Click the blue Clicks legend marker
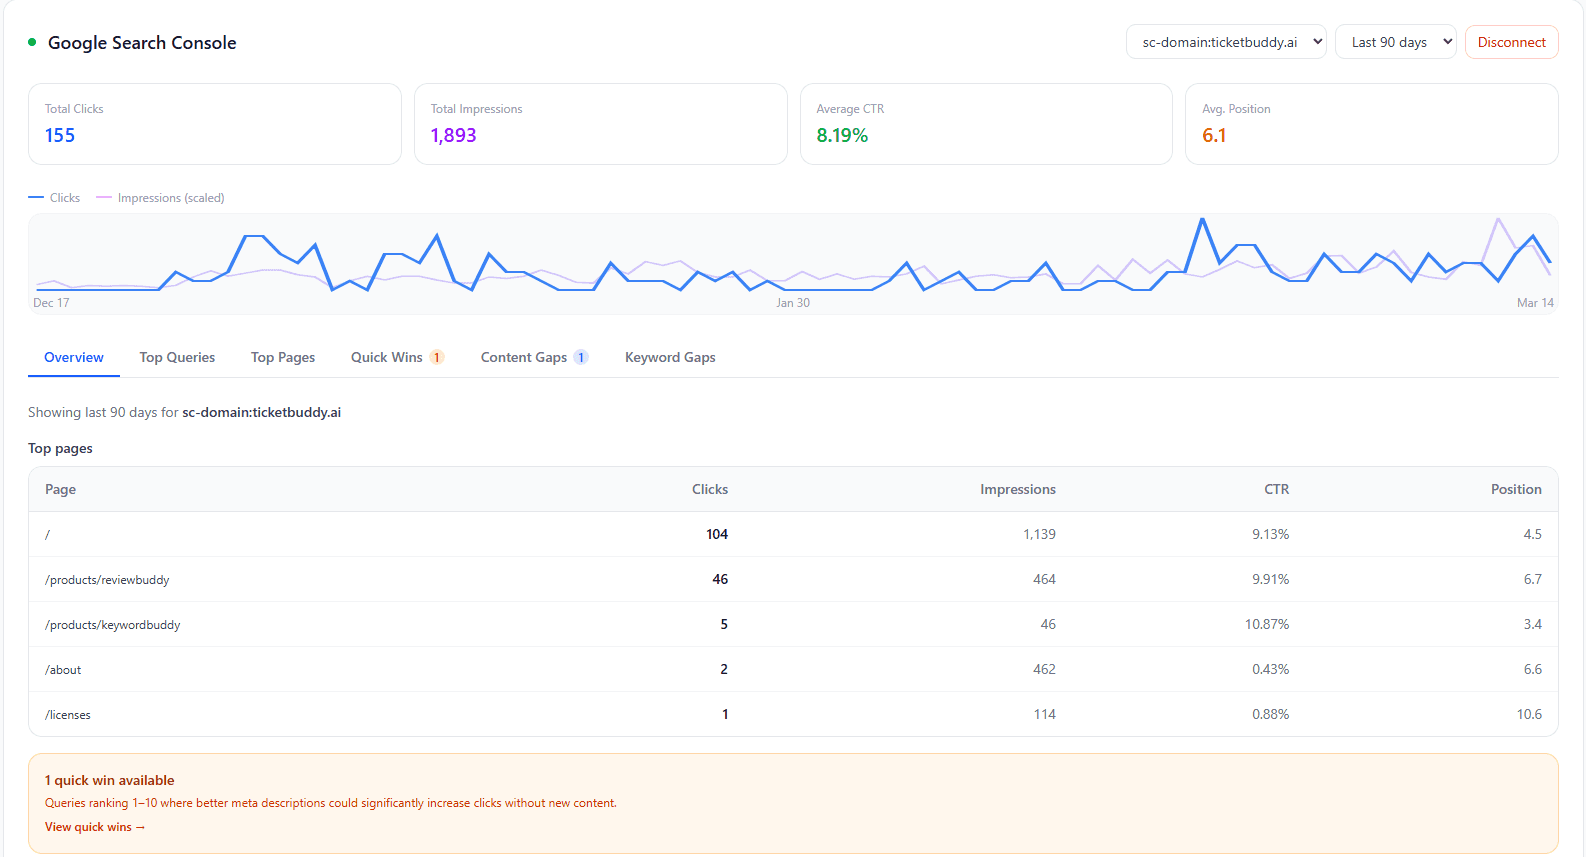Image resolution: width=1586 pixels, height=857 pixels. click(x=37, y=198)
